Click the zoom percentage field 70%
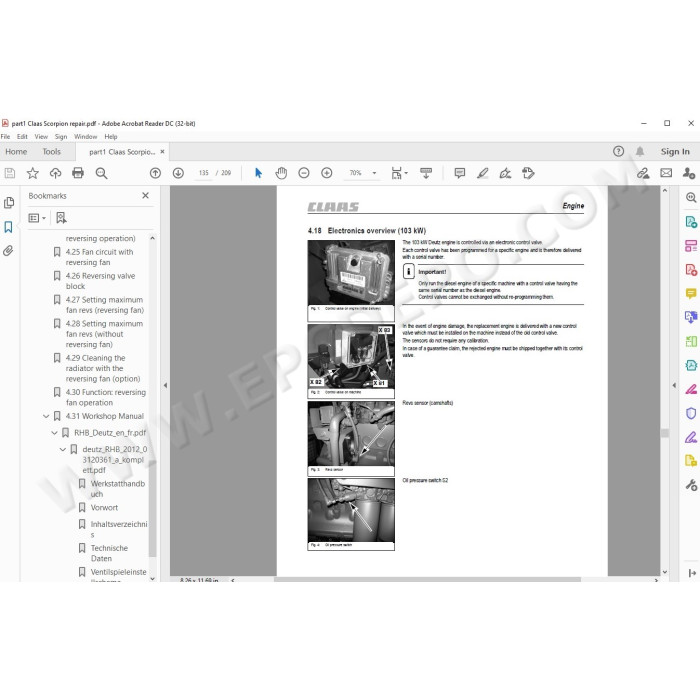The width and height of the screenshot is (700, 700). [x=355, y=173]
